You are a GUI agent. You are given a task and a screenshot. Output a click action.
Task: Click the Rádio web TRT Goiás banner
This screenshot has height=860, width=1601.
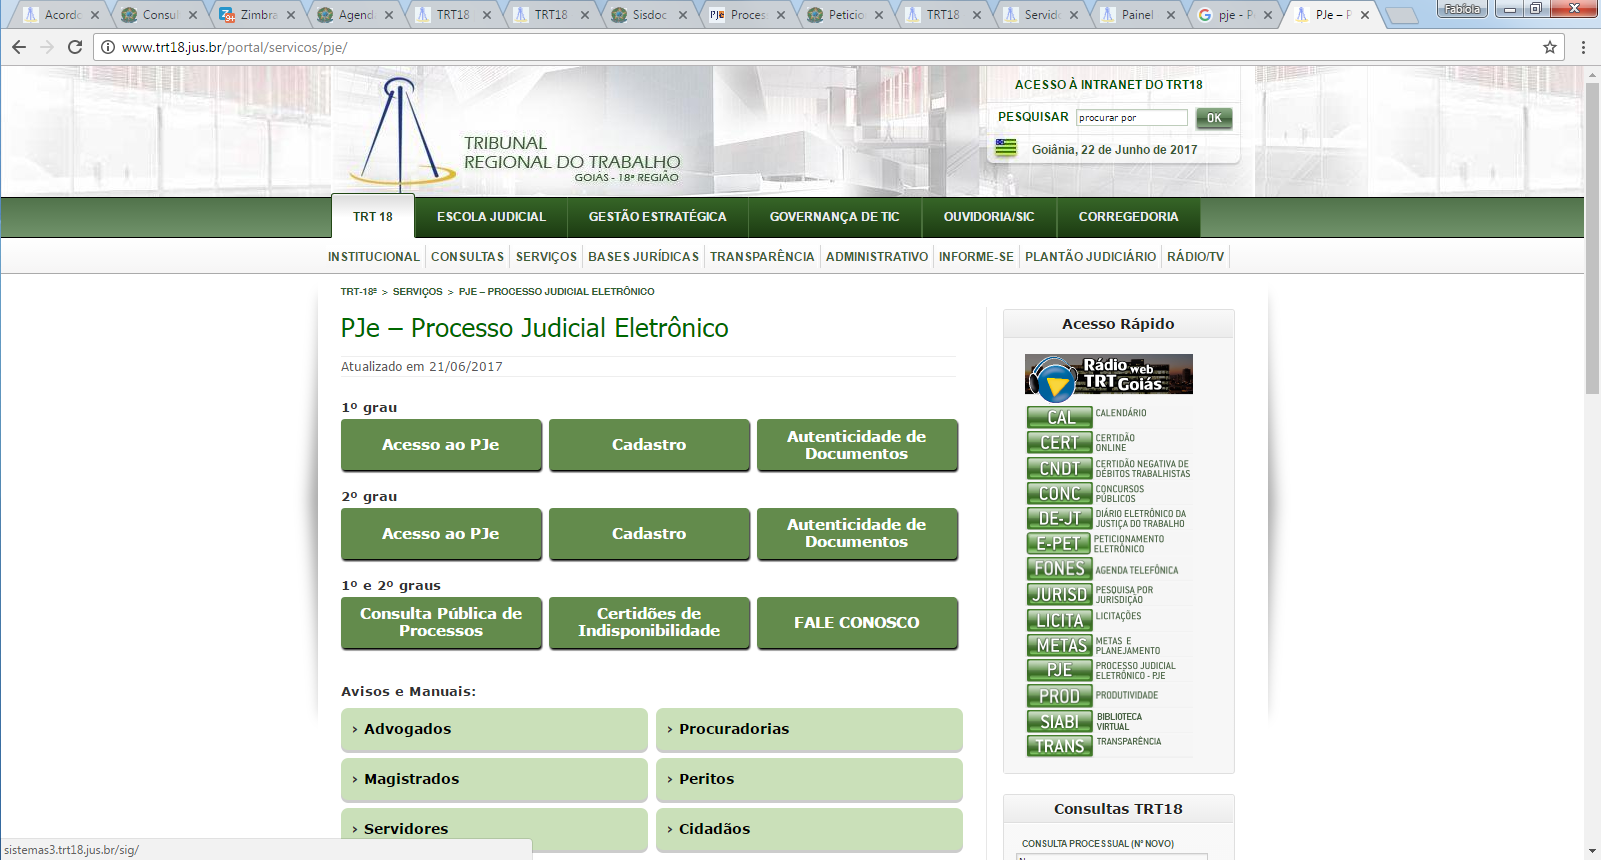1108,375
